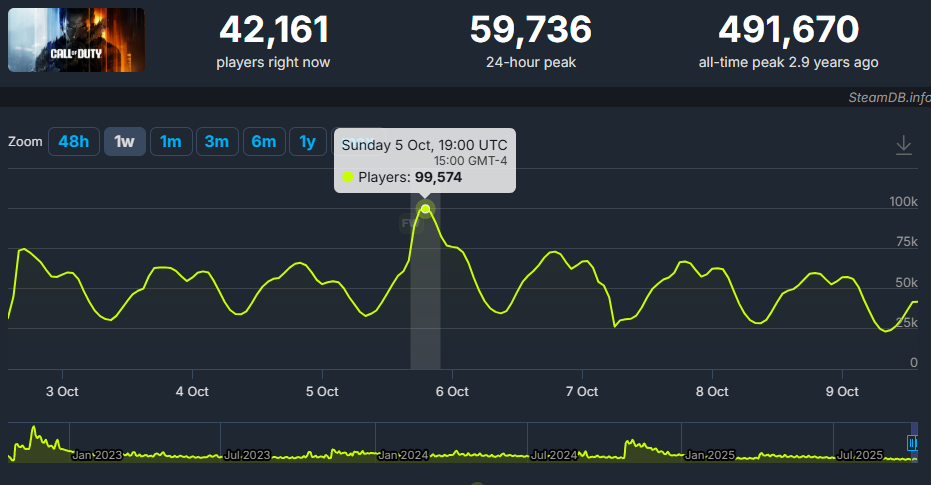Click the 491,670 all-time peak figure
The height and width of the screenshot is (485, 931).
(x=788, y=31)
